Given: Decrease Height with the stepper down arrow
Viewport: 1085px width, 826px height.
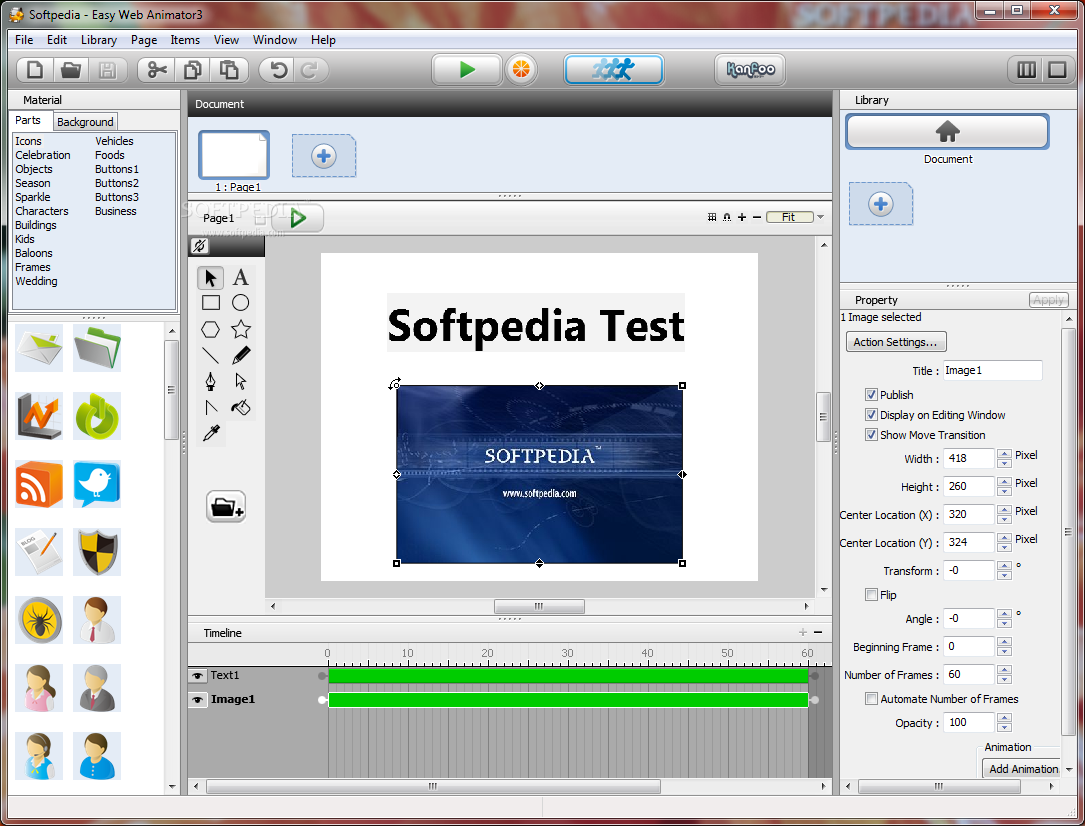Looking at the screenshot, I should pos(1004,491).
